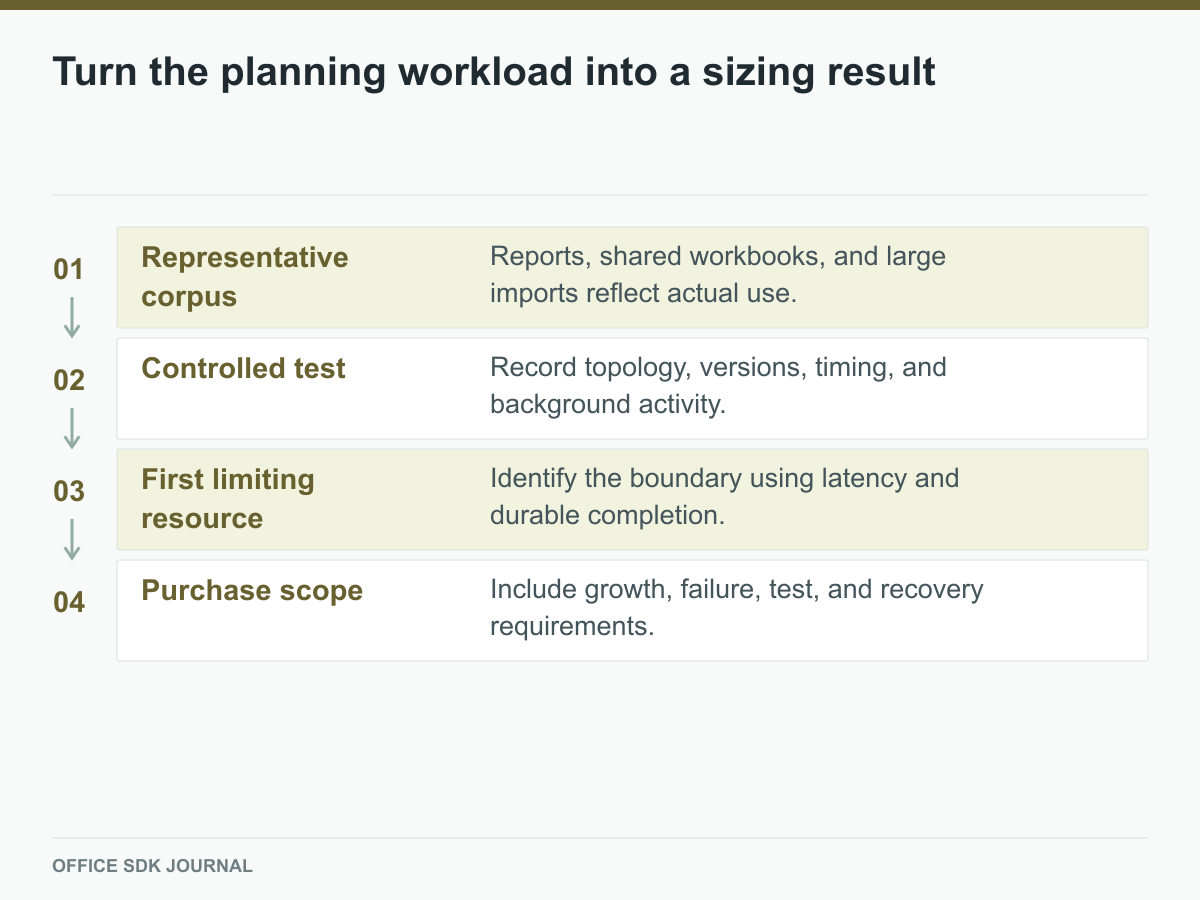Select the slide title about sizing result
Screen dimensions: 1200x900
click(494, 72)
